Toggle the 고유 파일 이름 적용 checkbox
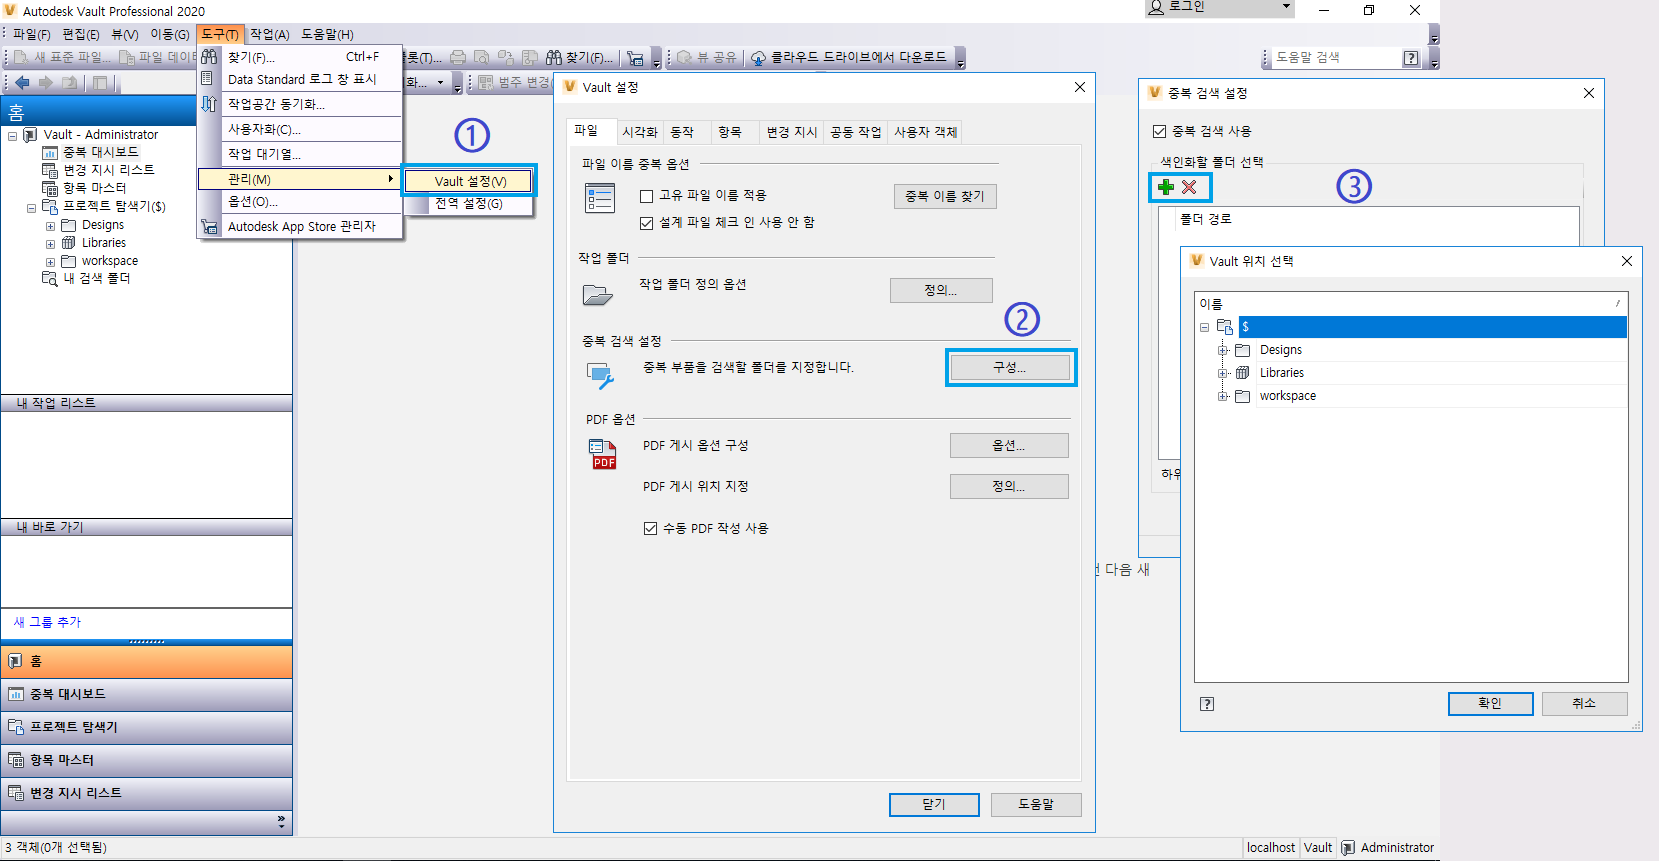Screen dimensions: 1659x861 (x=647, y=196)
